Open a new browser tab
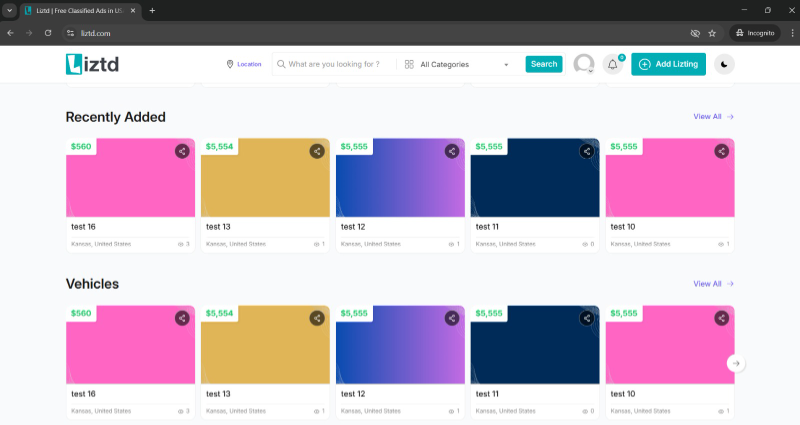This screenshot has height=425, width=800. (x=152, y=10)
